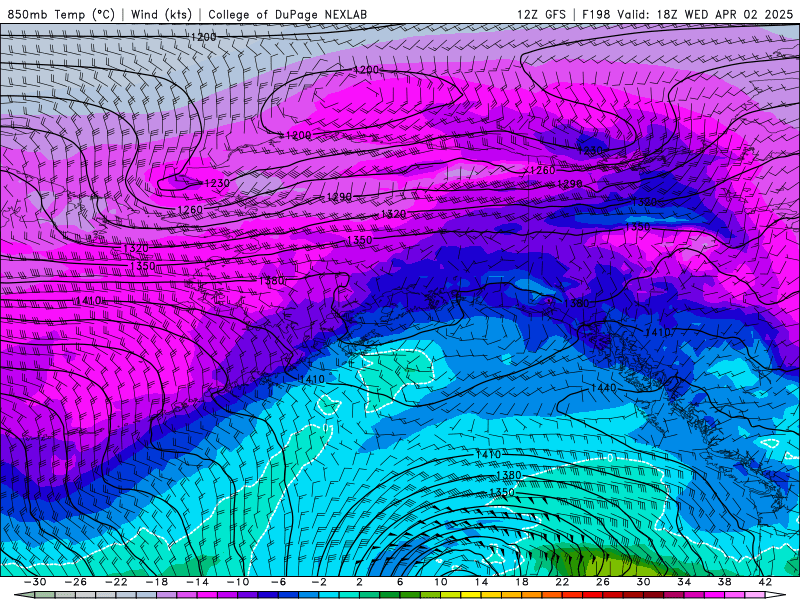The width and height of the screenshot is (800, 600).
Task: Click the 38 value on the color scale
Action: [x=724, y=582]
